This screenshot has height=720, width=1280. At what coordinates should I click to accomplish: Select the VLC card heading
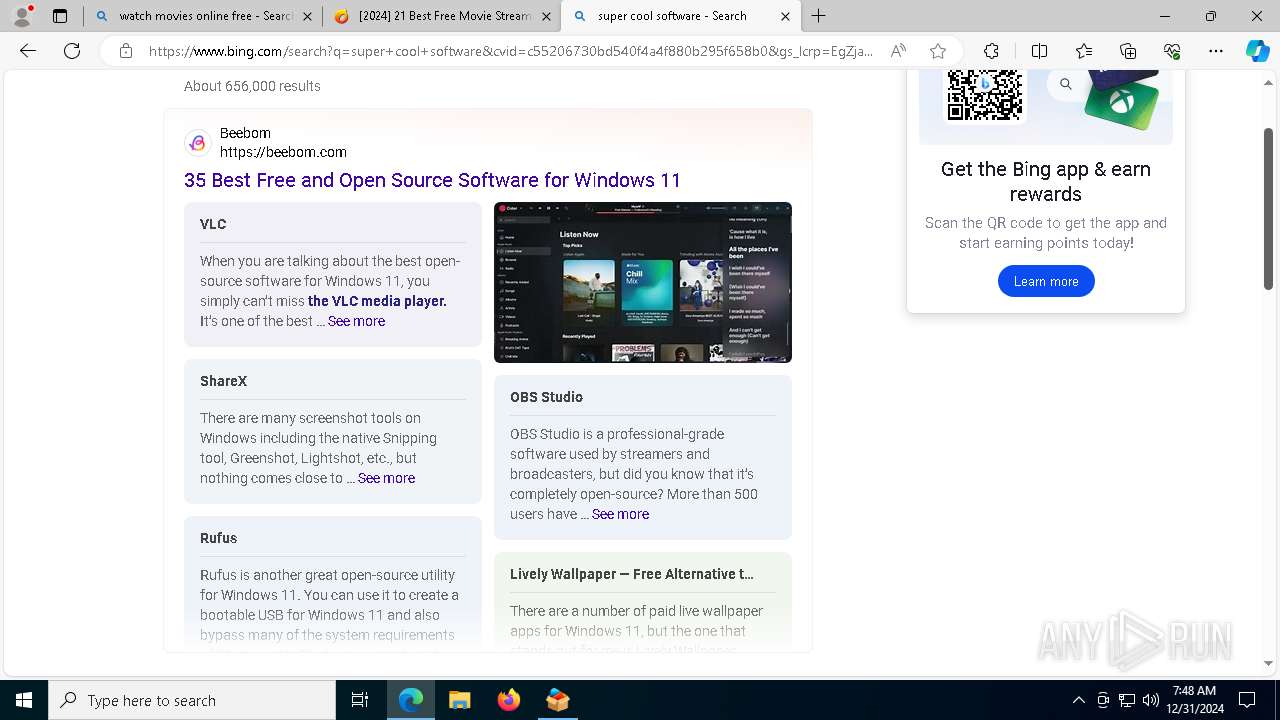point(213,224)
